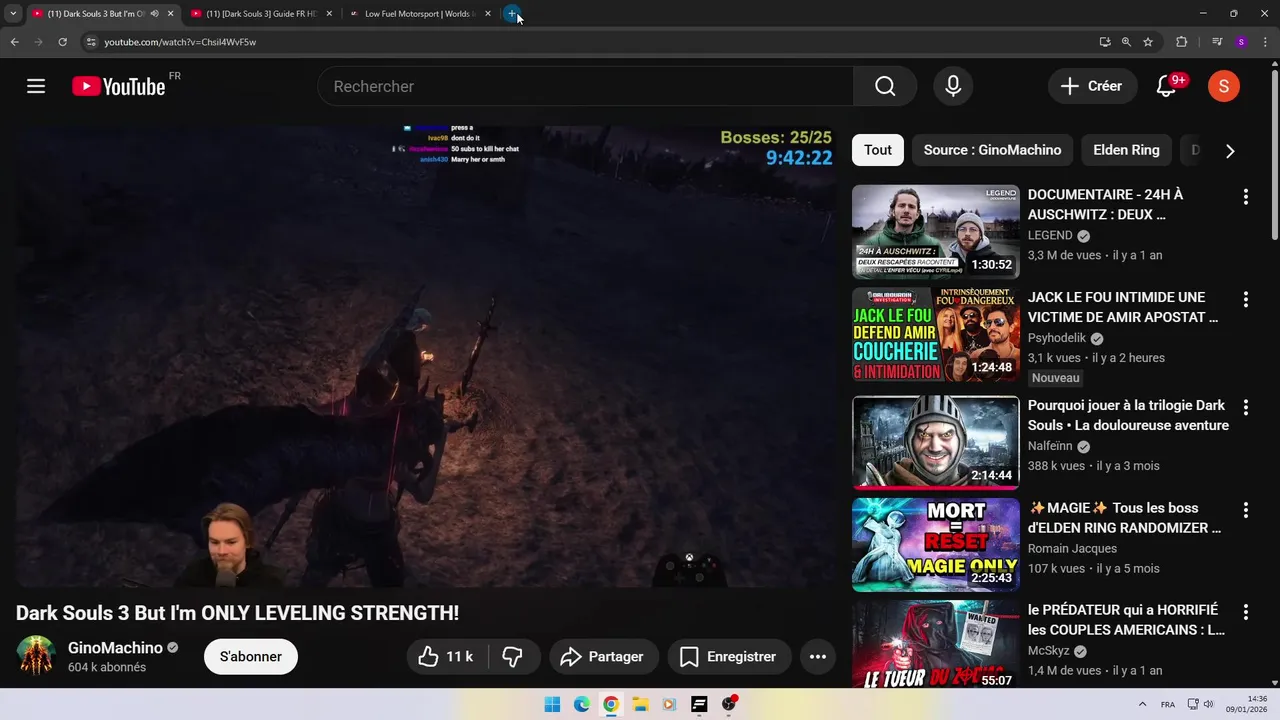View site information icon in address bar

[x=90, y=42]
